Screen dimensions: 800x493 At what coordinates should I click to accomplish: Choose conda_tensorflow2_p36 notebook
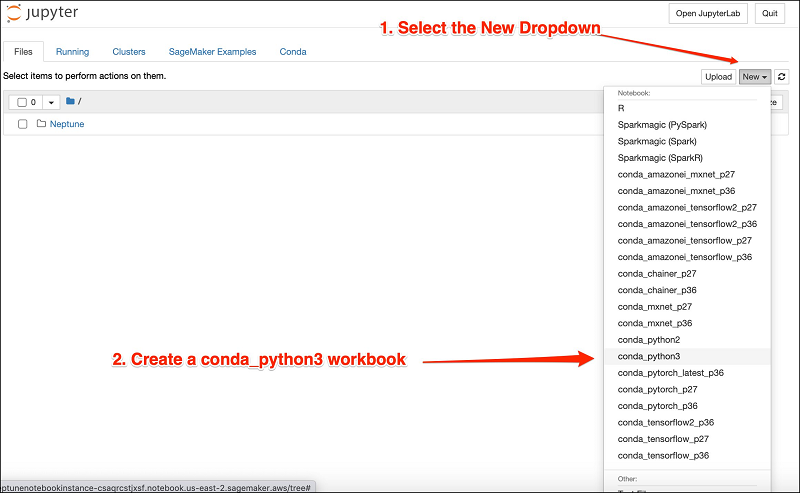687,423
